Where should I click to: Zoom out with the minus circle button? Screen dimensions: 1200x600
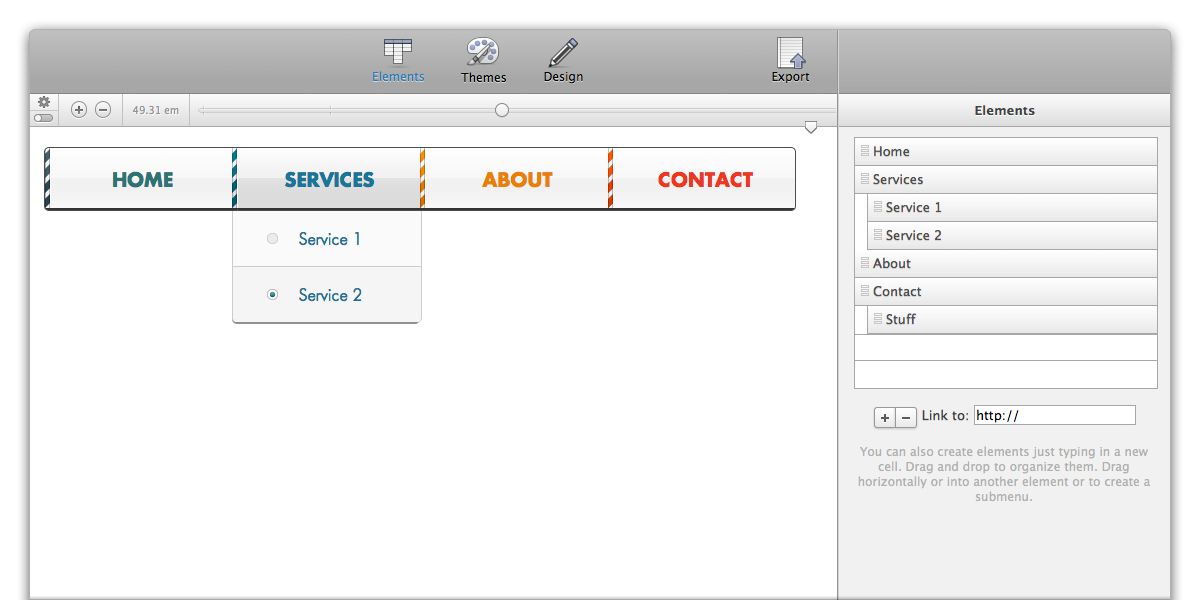[x=103, y=110]
